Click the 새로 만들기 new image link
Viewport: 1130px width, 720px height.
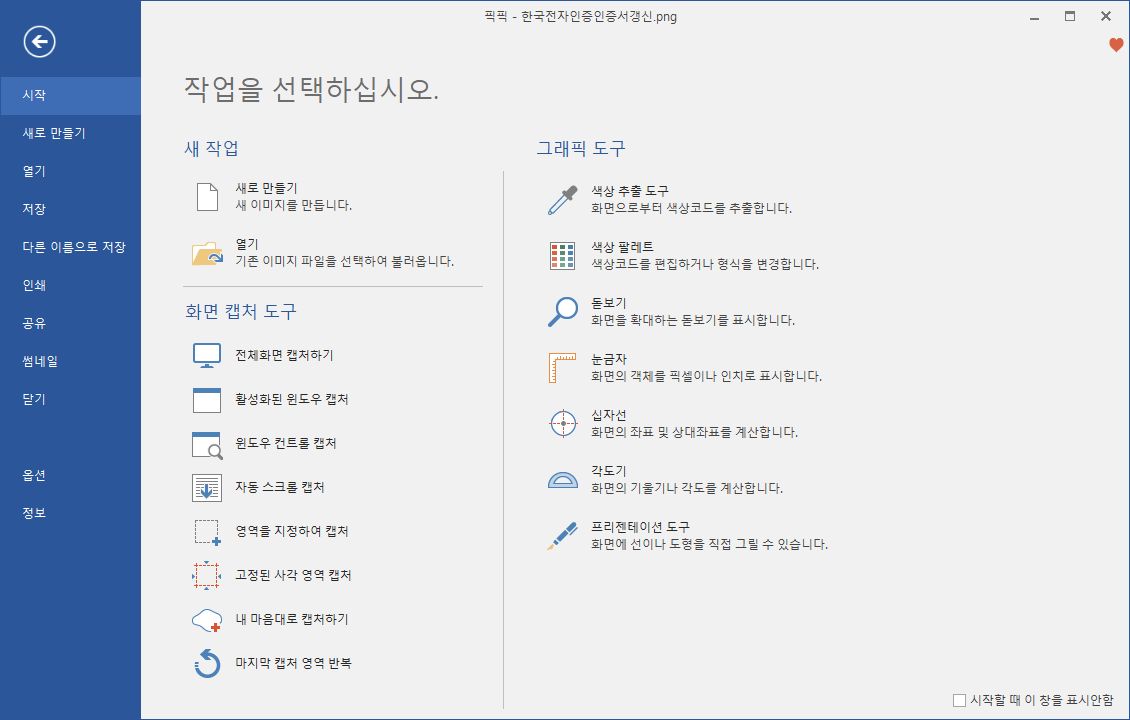(x=266, y=188)
